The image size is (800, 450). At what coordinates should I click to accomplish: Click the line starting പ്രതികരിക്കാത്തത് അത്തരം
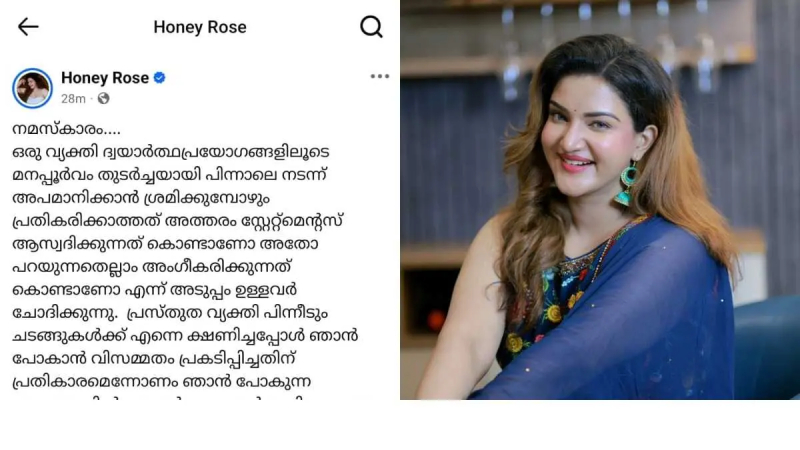[178, 221]
